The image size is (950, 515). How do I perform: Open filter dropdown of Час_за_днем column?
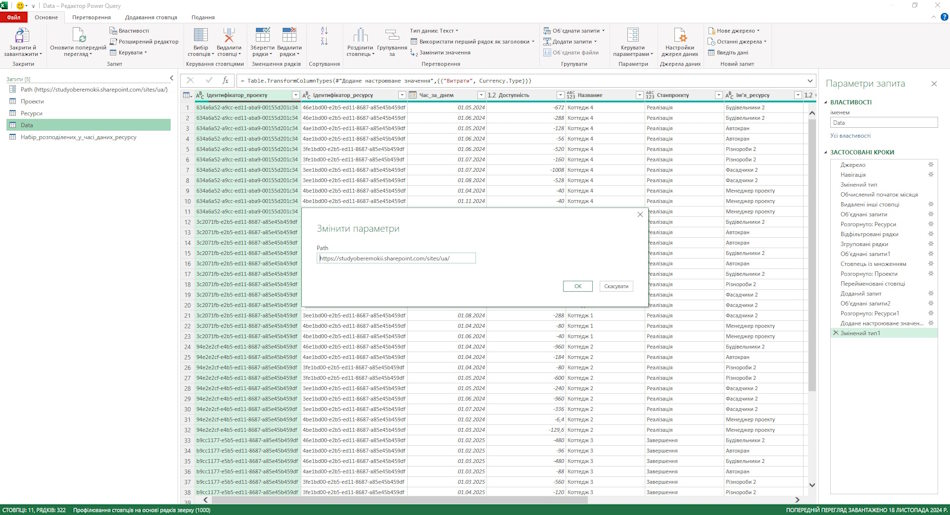[x=481, y=95]
